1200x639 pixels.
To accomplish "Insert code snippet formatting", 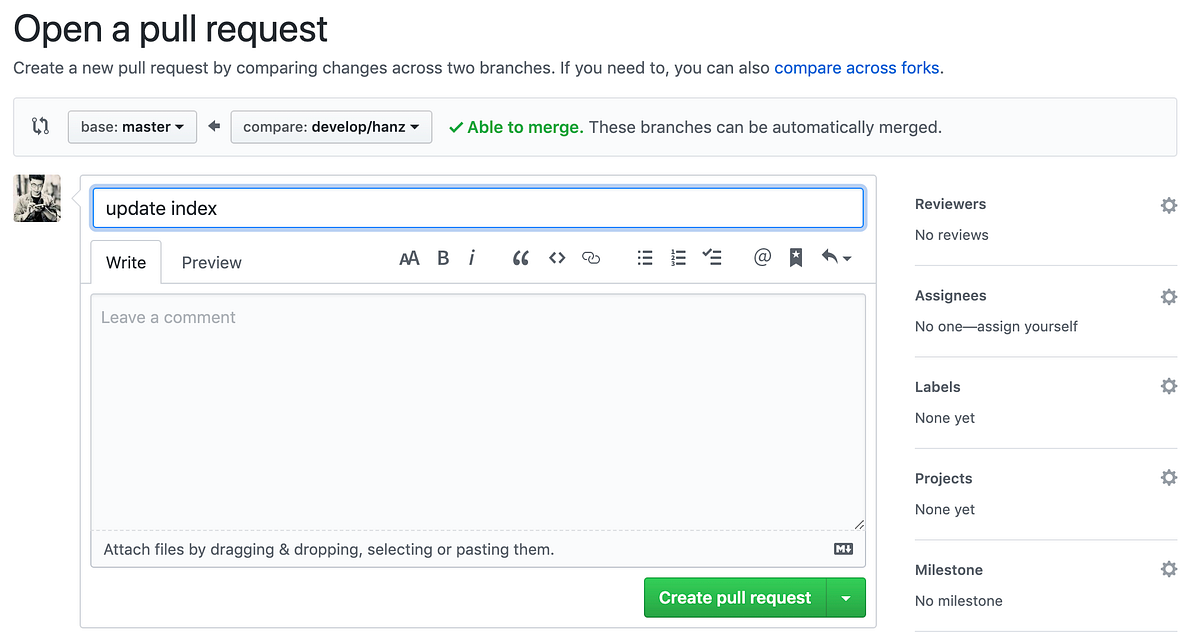I will [557, 258].
